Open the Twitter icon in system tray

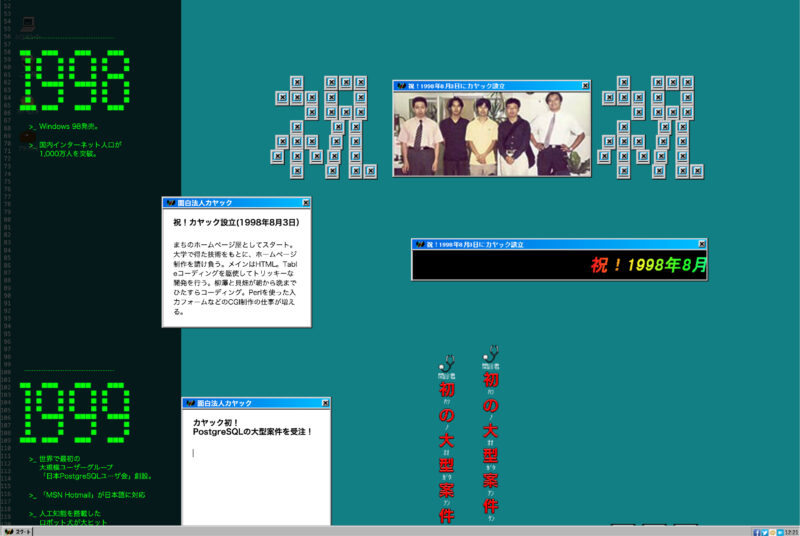click(x=764, y=531)
